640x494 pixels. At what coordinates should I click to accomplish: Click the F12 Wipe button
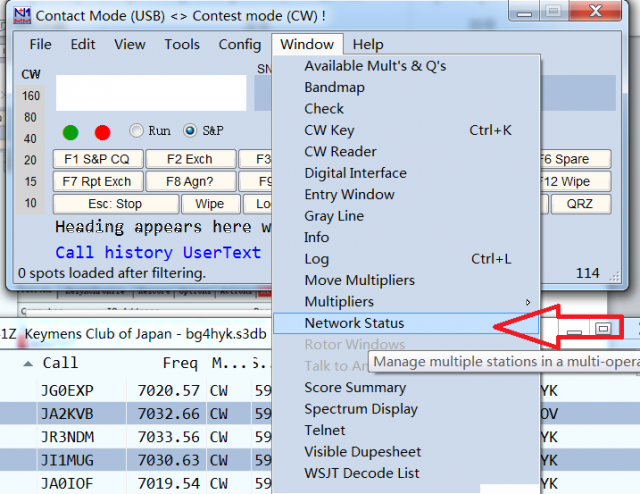576,181
